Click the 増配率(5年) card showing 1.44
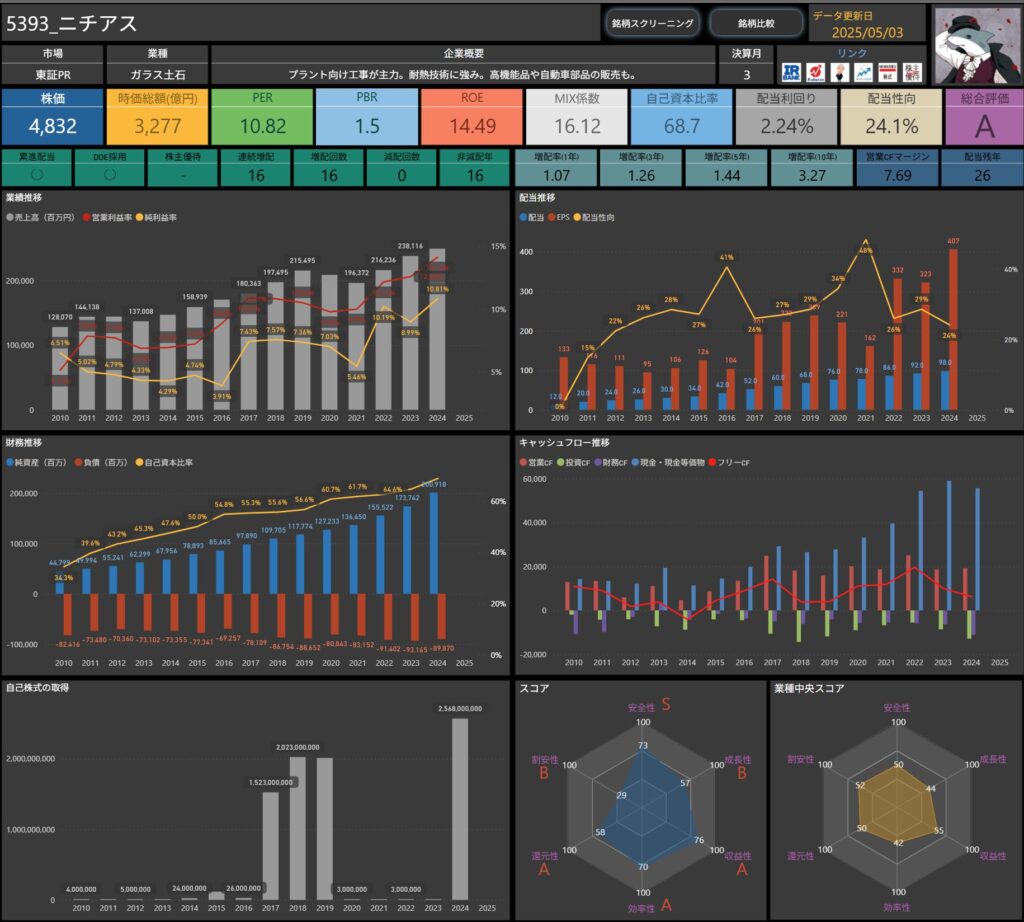 [x=726, y=168]
